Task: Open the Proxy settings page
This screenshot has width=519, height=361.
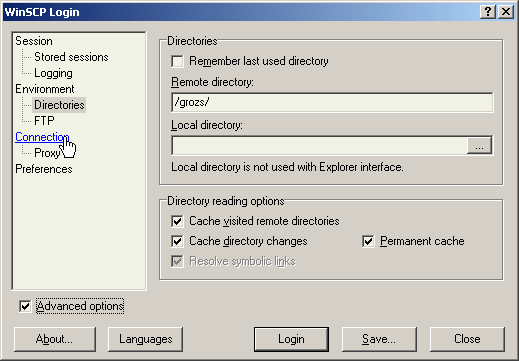Action: click(47, 153)
